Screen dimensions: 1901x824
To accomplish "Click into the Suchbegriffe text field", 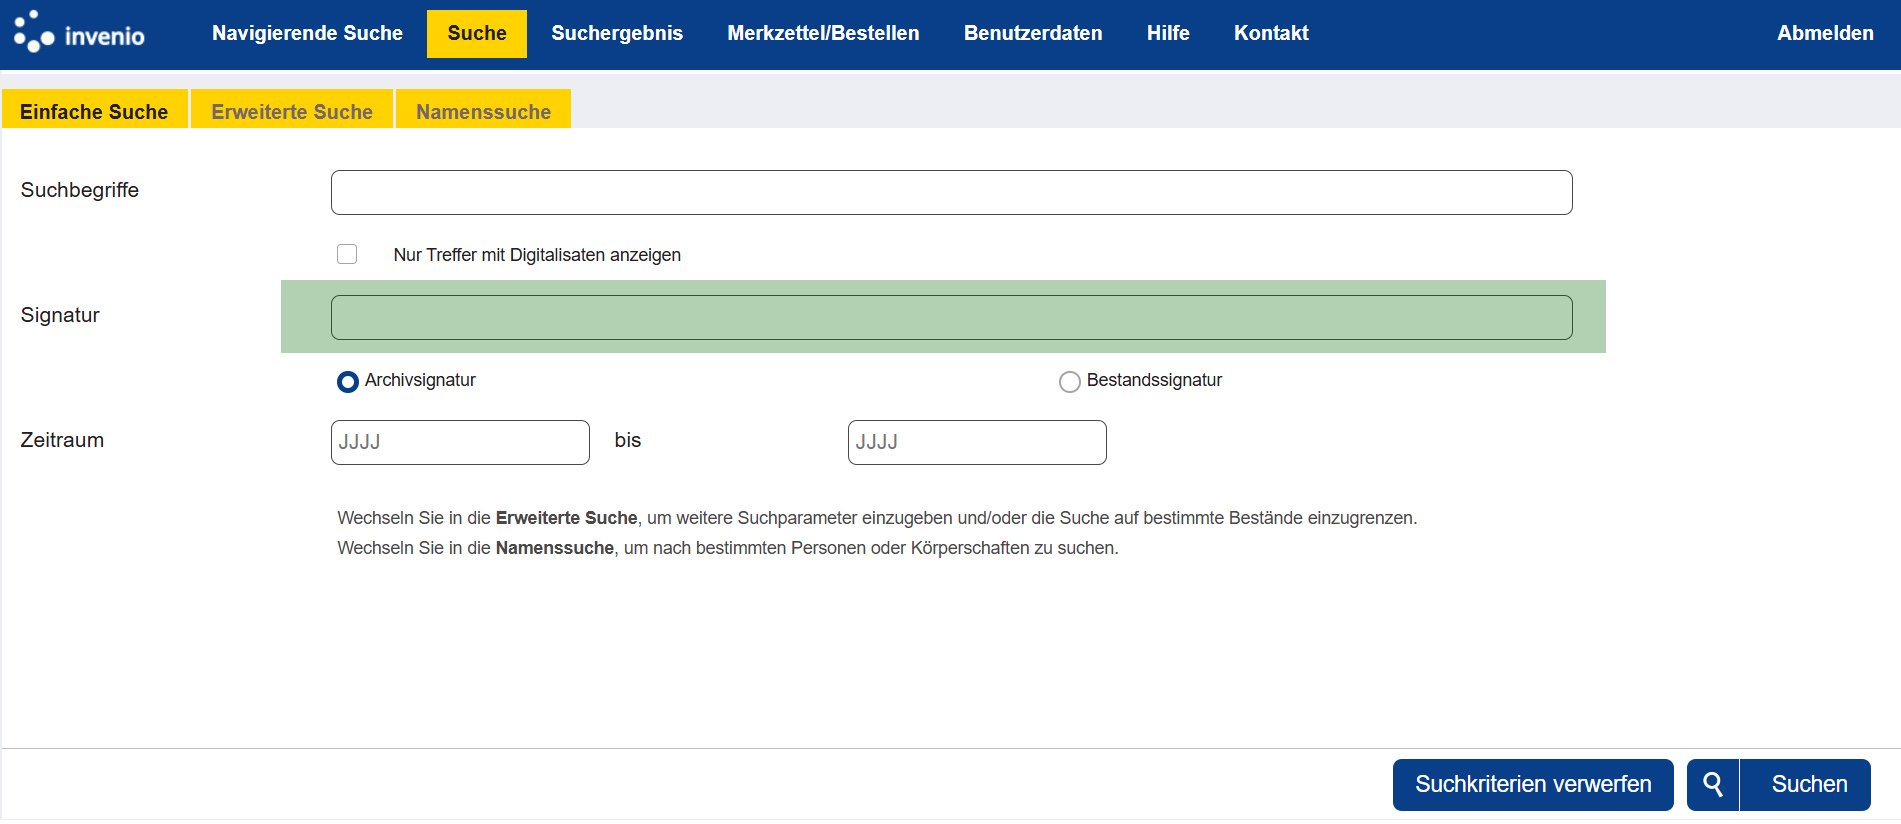I will pyautogui.click(x=950, y=192).
